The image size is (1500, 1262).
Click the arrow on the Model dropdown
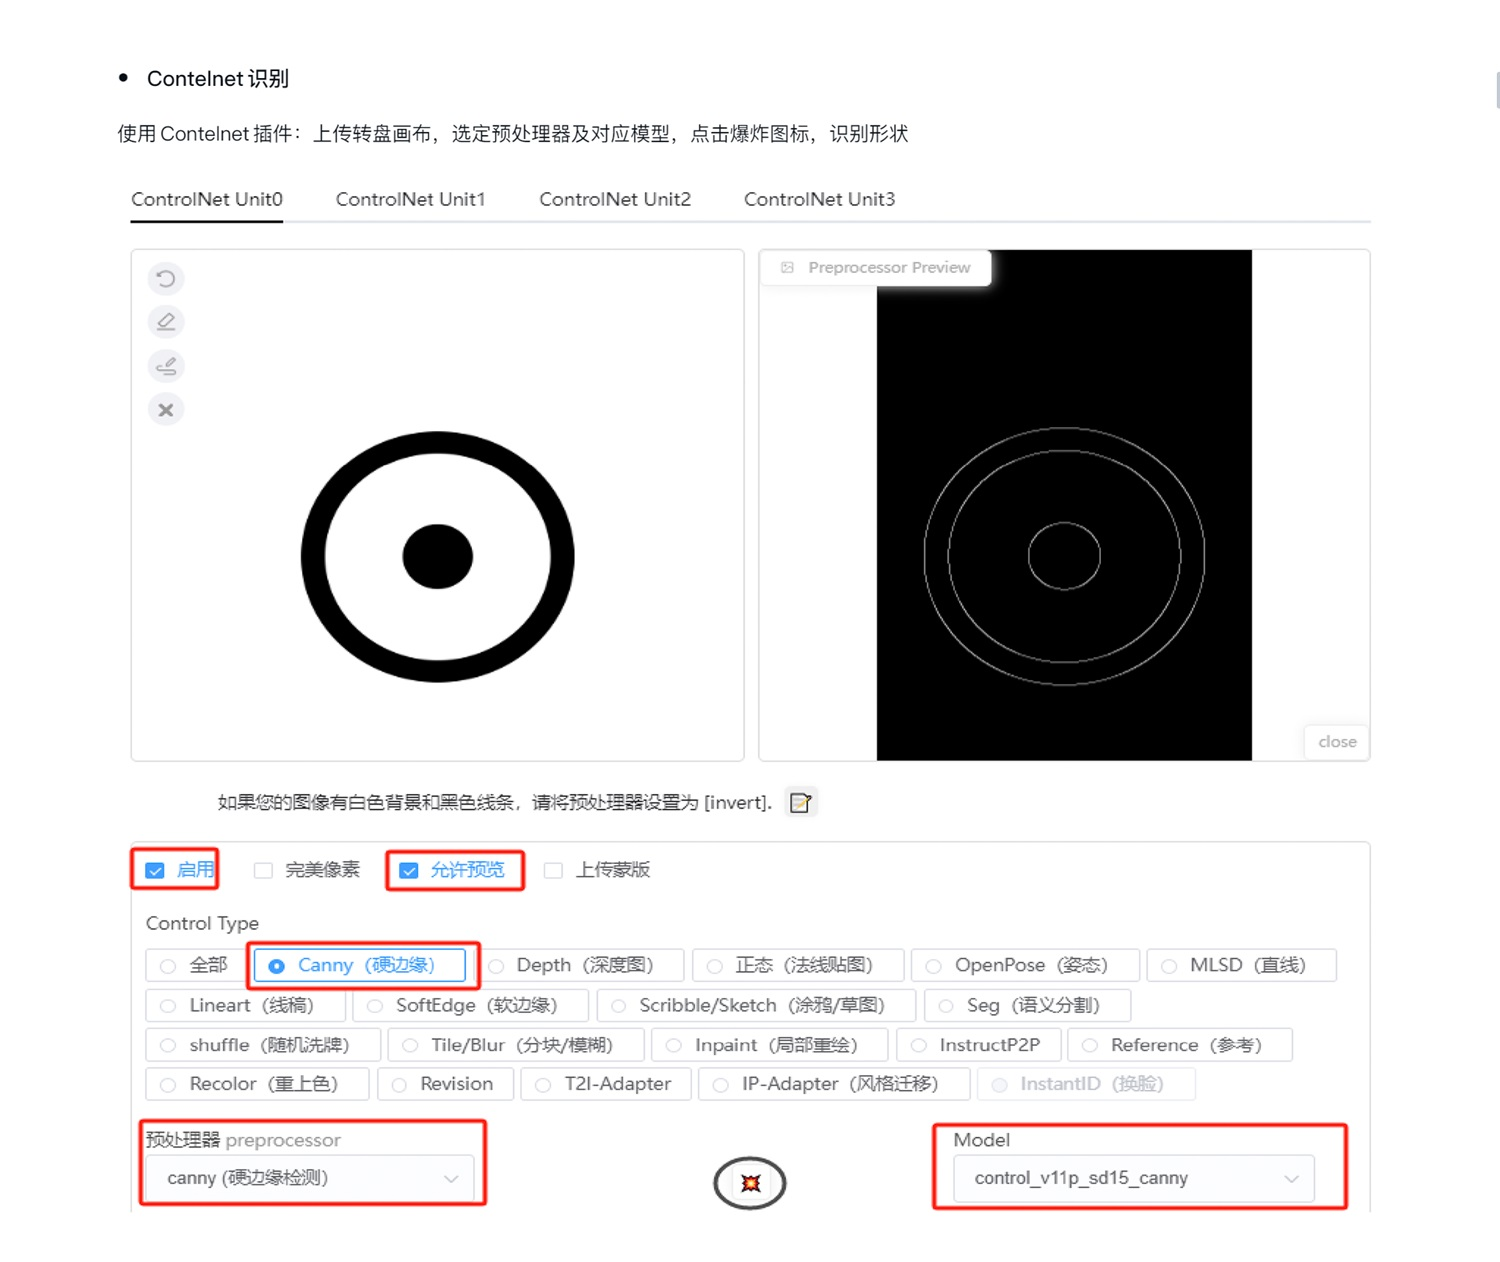pos(1291,1179)
